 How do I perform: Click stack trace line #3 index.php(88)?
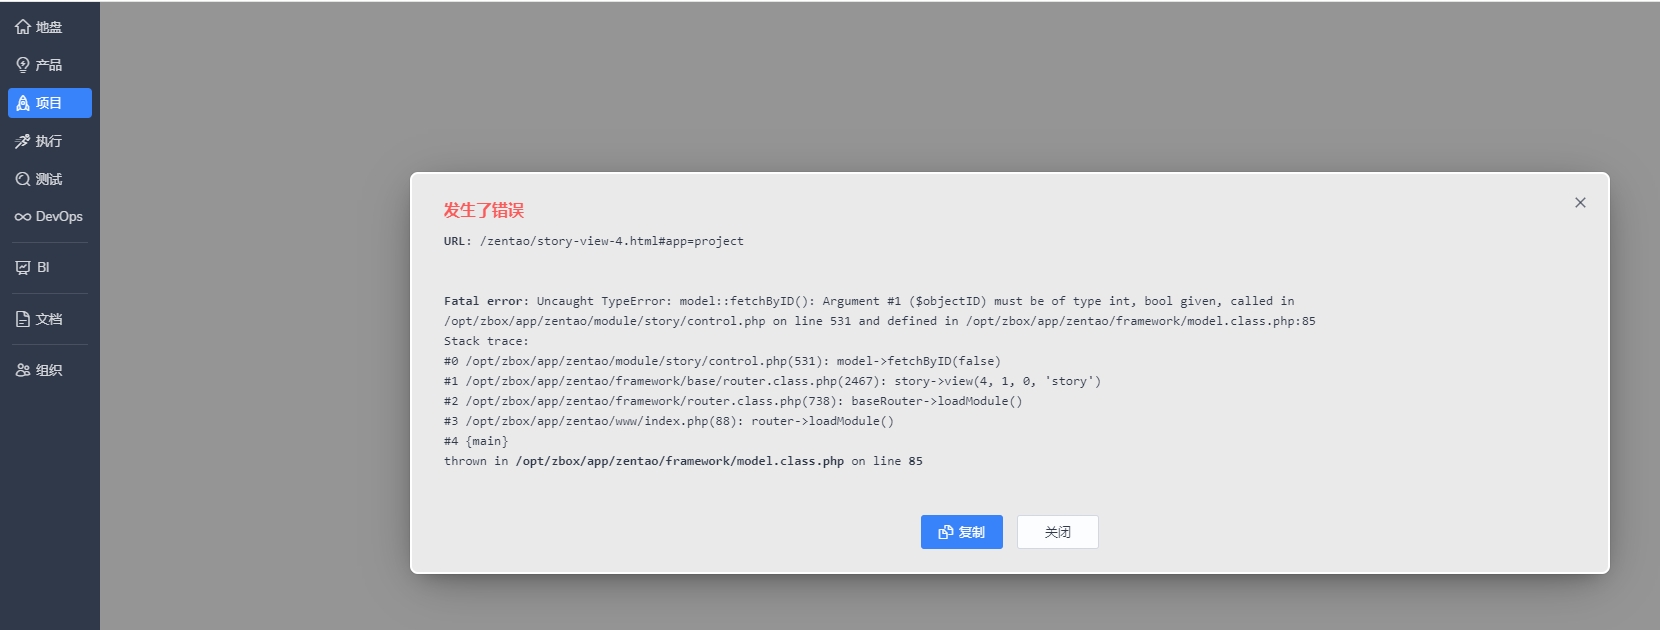pyautogui.click(x=669, y=421)
